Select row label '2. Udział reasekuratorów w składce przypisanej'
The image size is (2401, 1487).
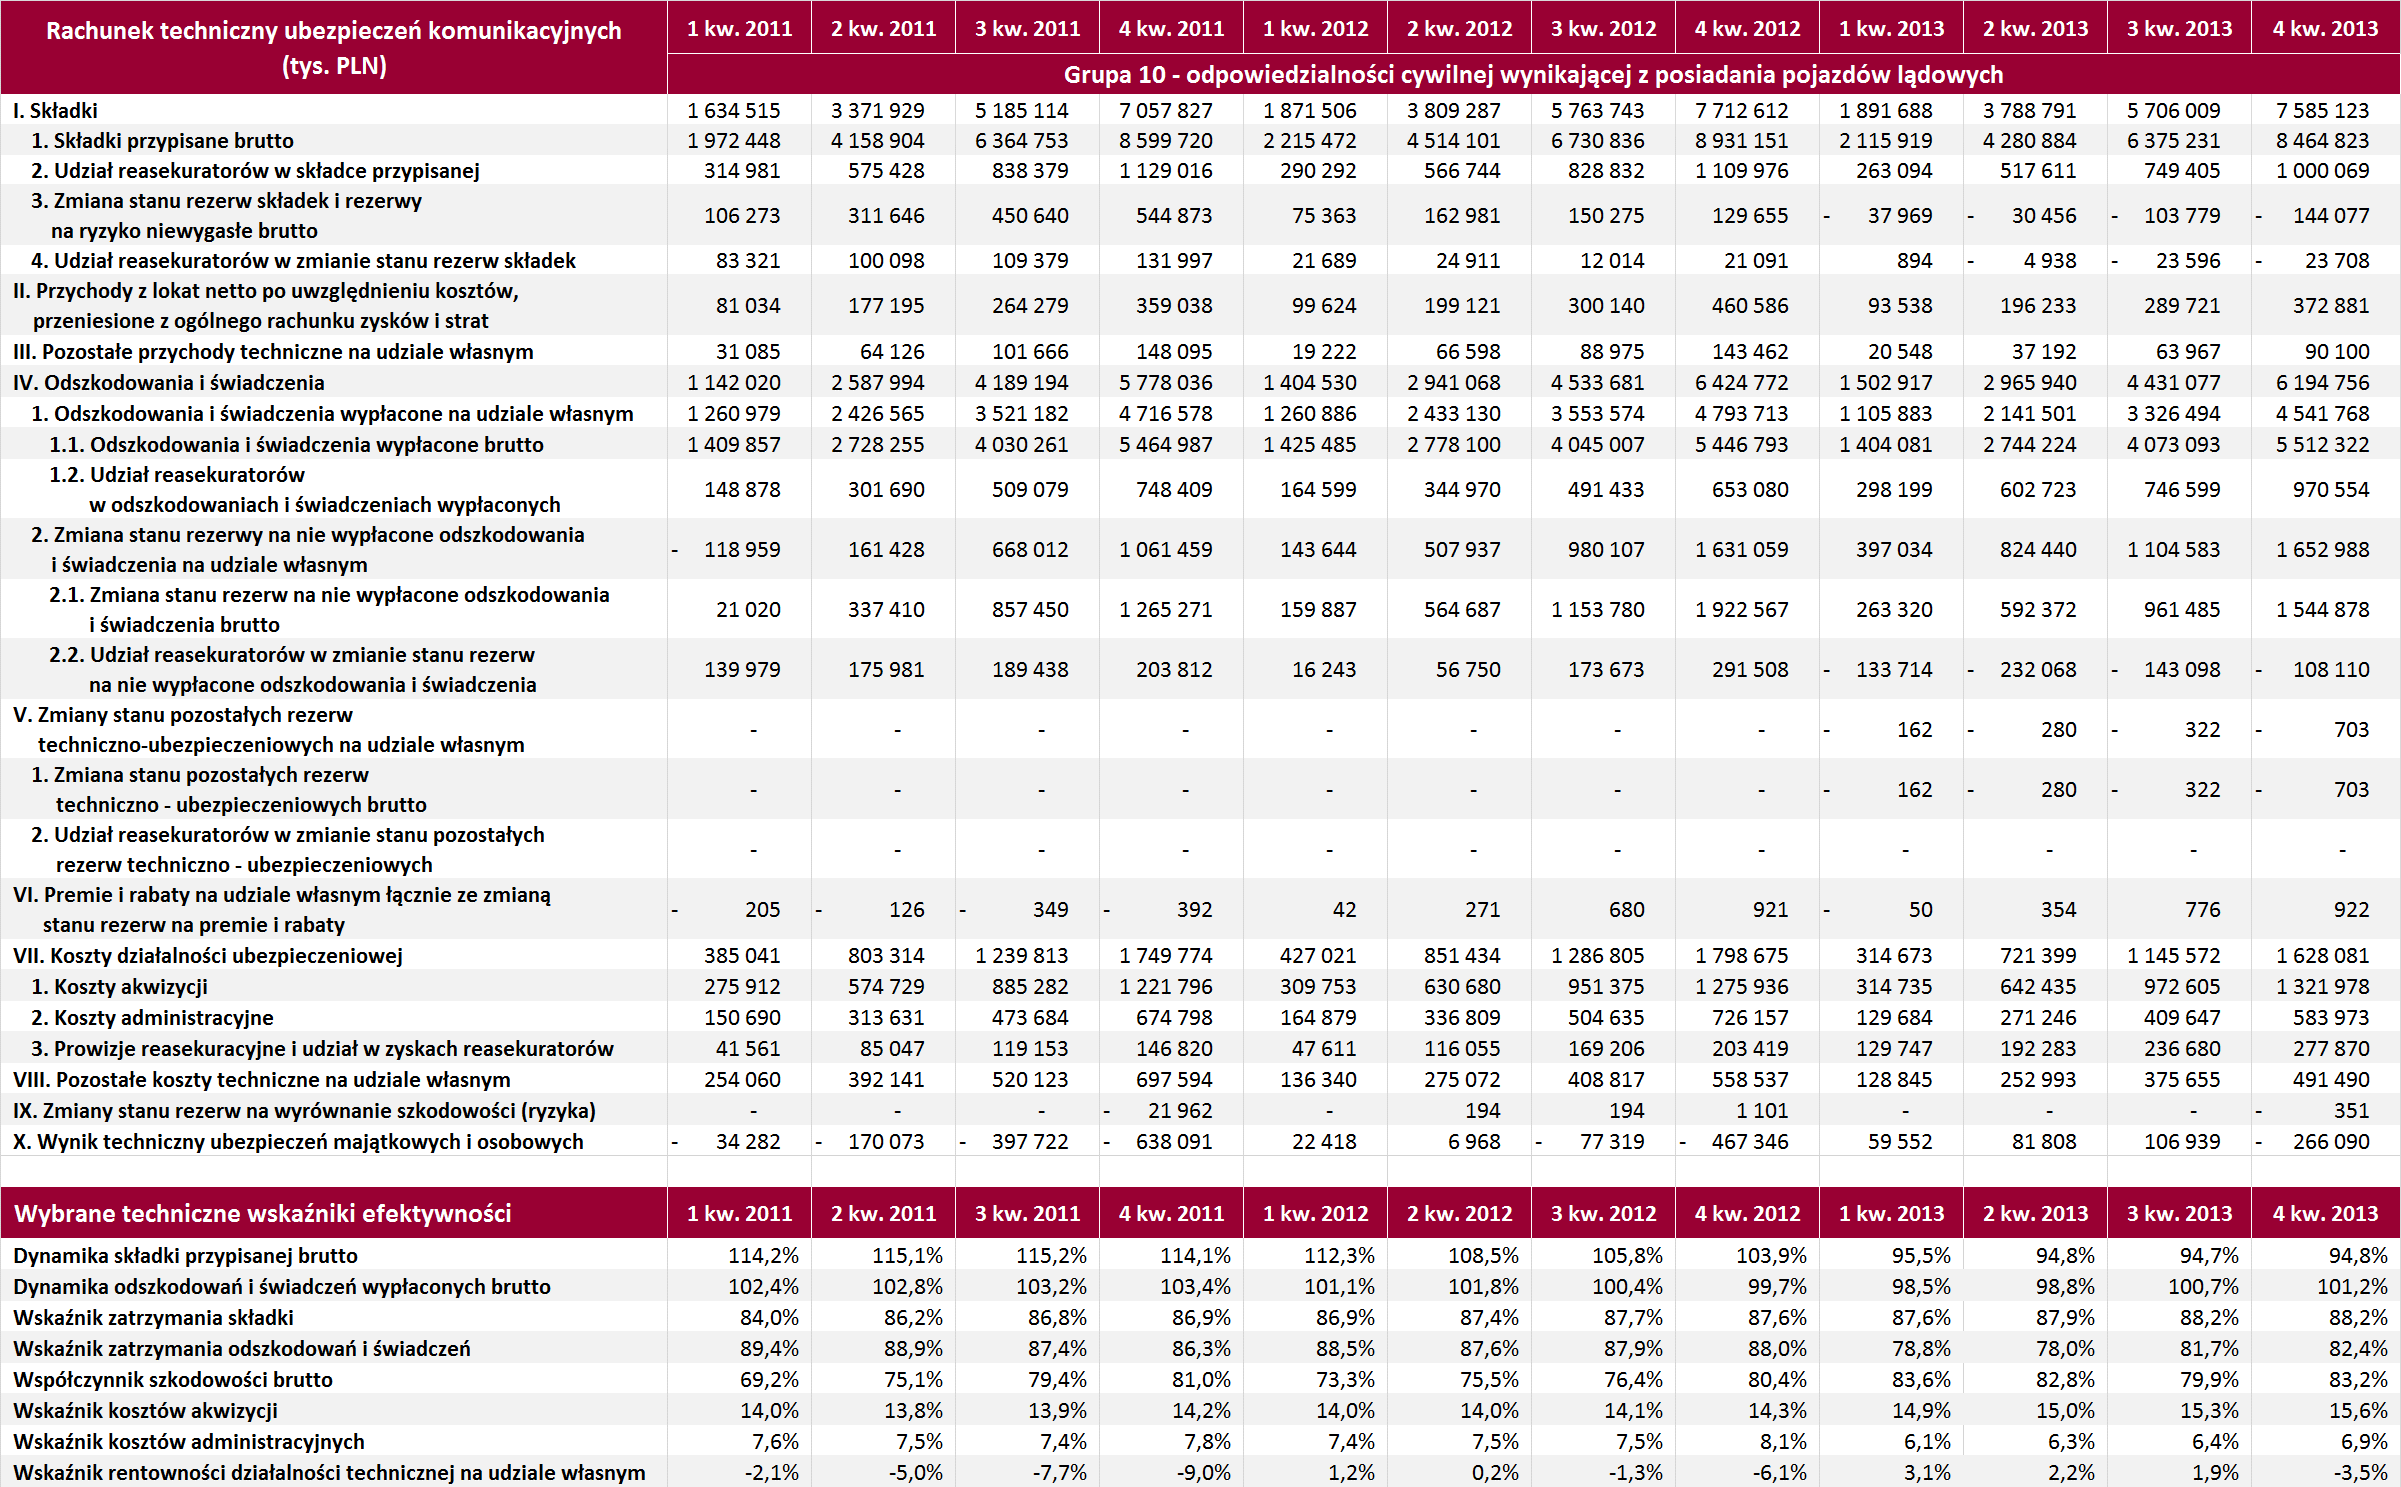click(255, 171)
